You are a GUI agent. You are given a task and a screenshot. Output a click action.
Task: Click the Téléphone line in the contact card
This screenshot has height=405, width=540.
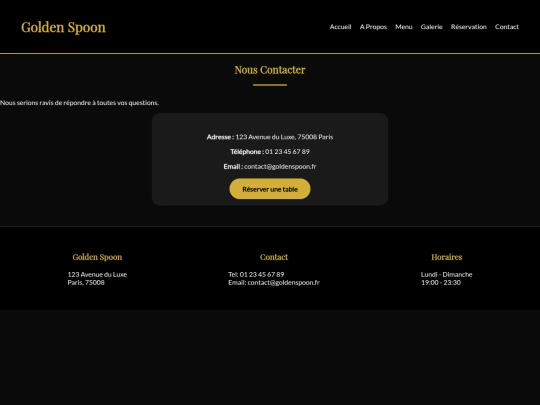pyautogui.click(x=270, y=152)
